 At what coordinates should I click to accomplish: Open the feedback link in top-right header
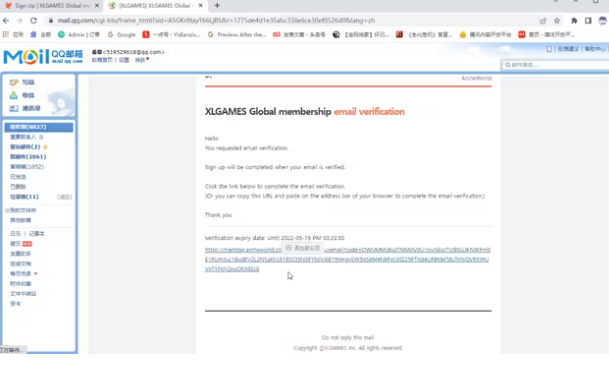pos(568,49)
